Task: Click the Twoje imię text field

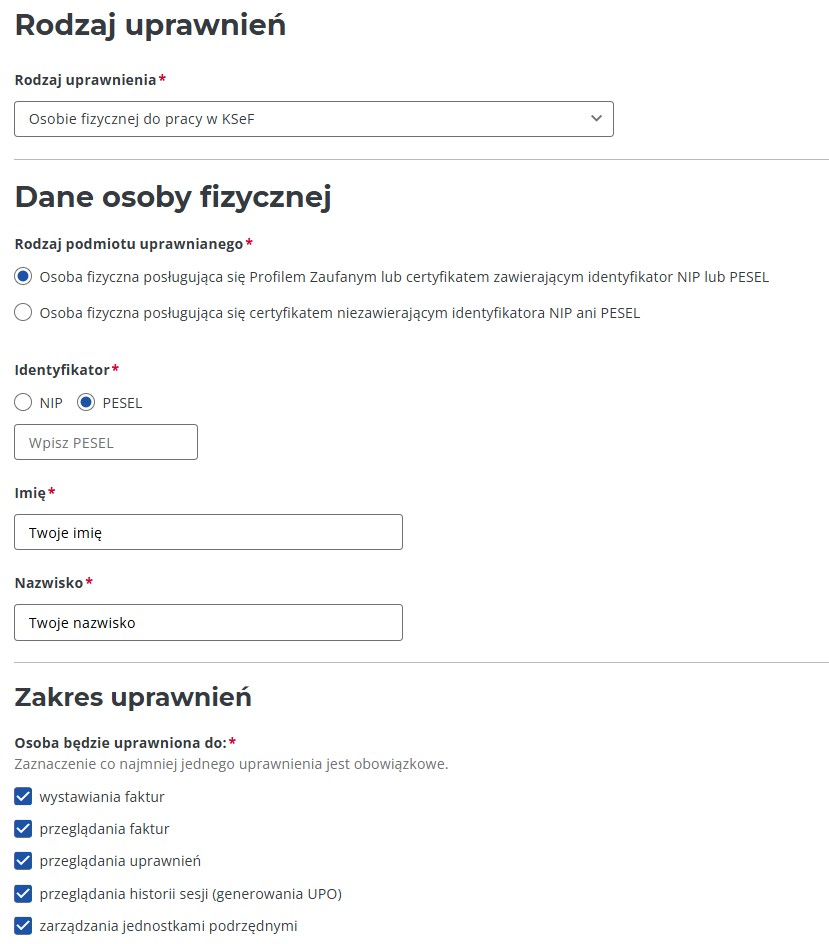Action: pos(208,532)
